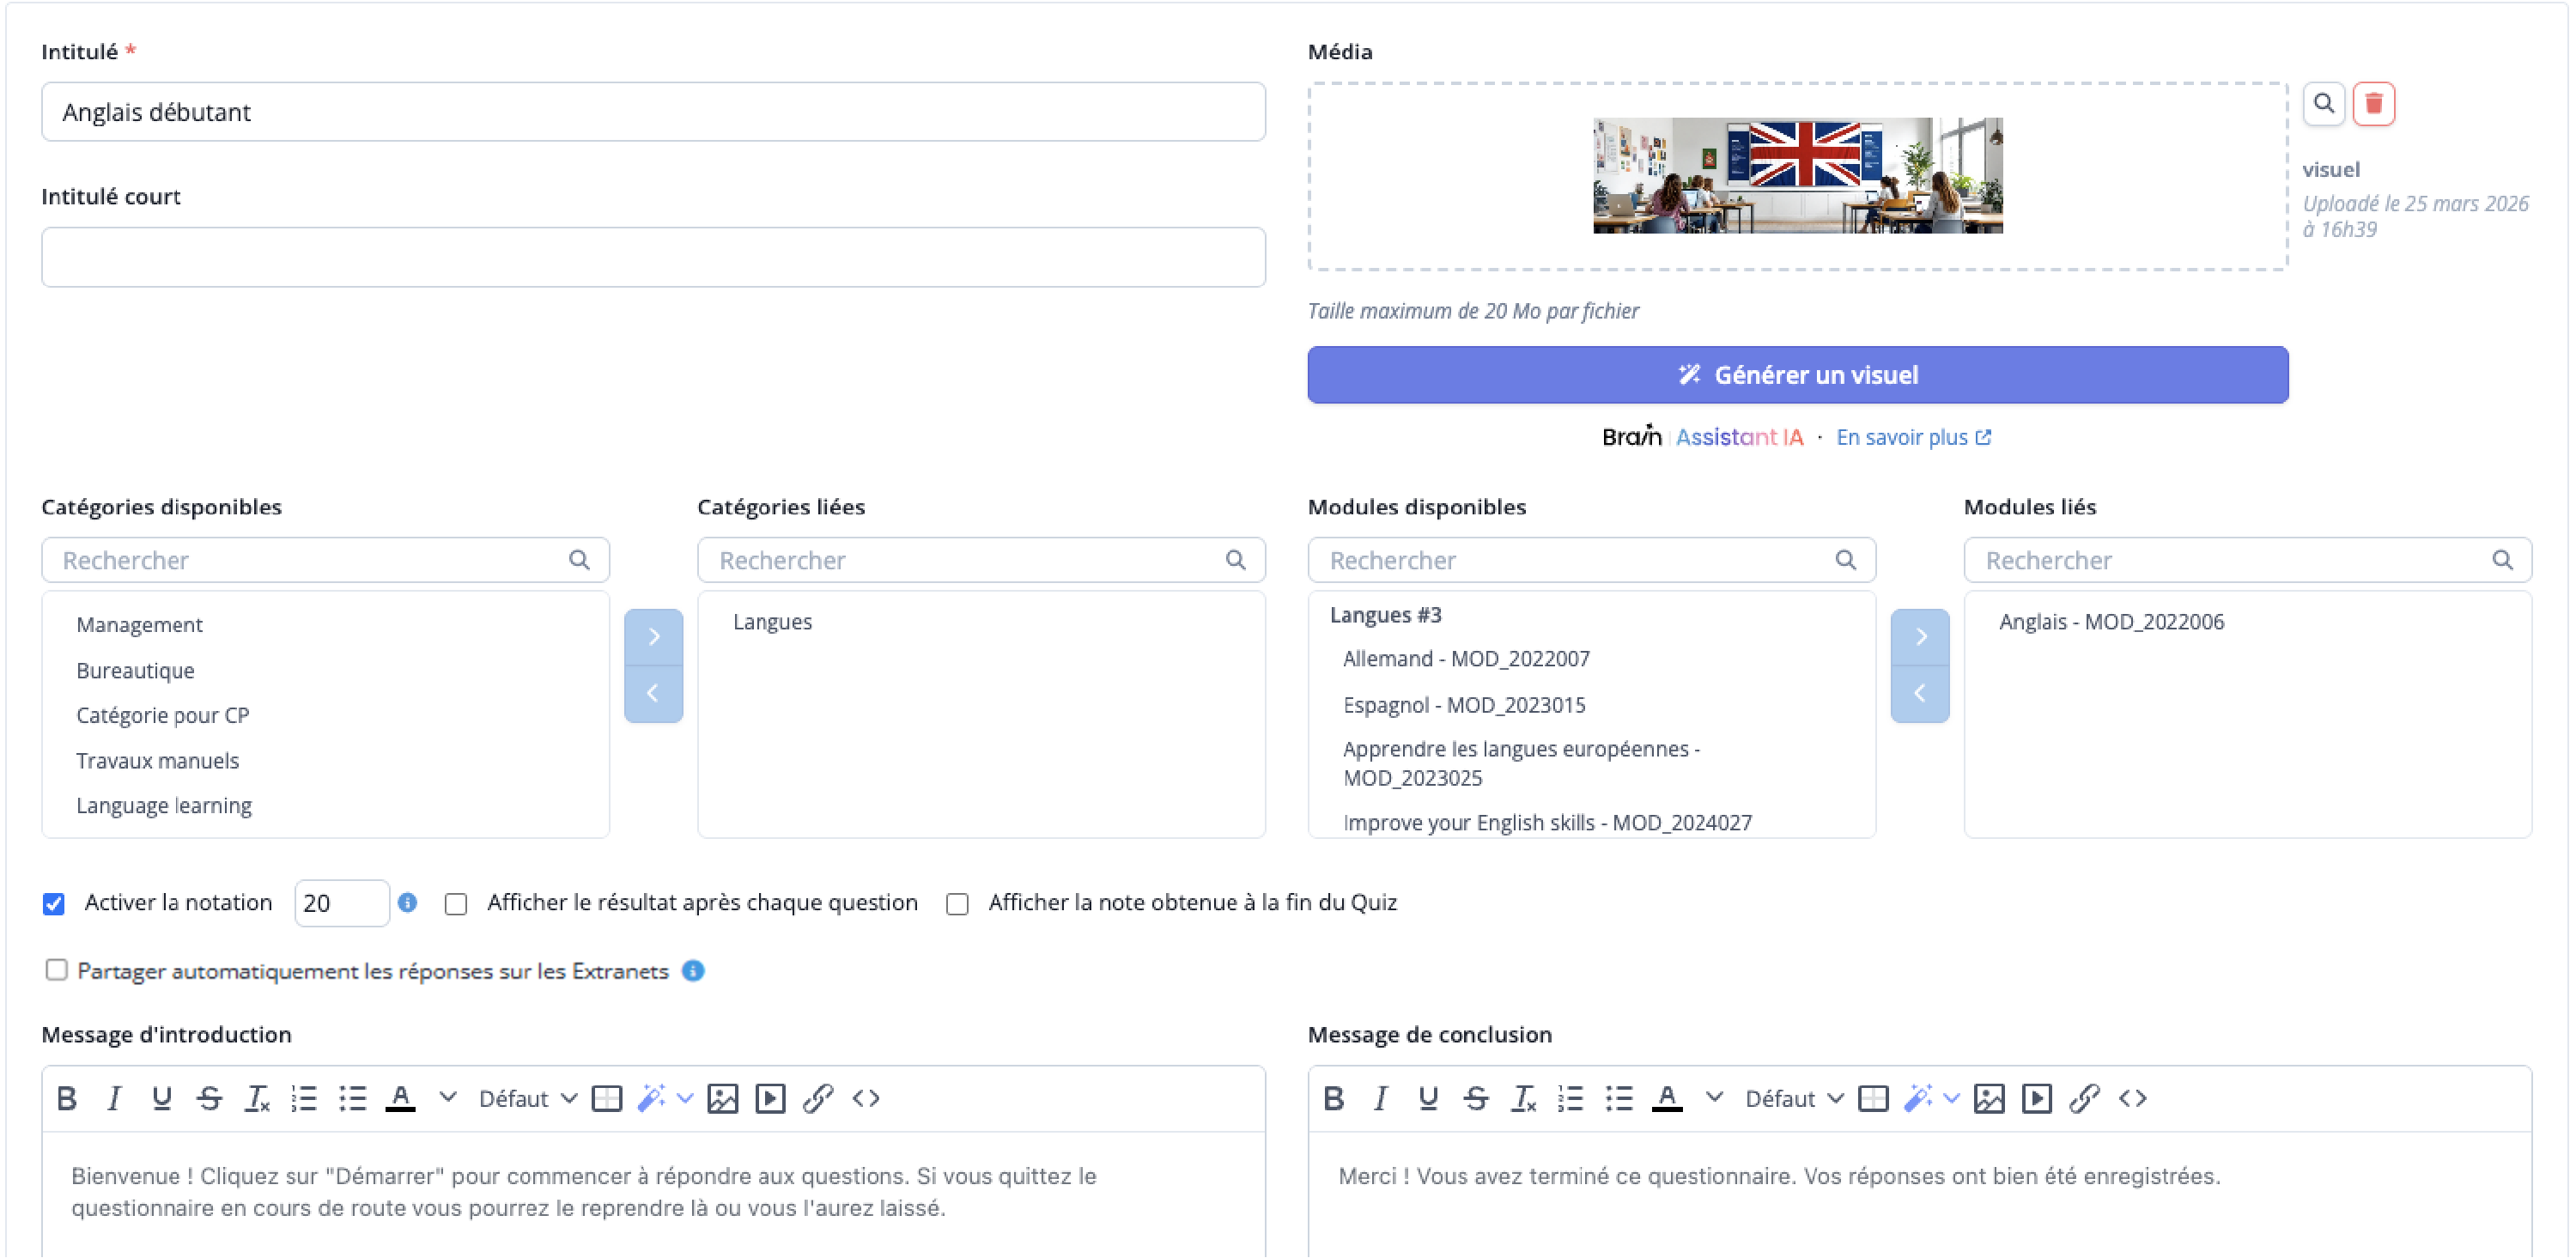Check Partager automatiquement les réponses sur les Extranets
Screen dimensions: 2576x1258
click(x=57, y=970)
